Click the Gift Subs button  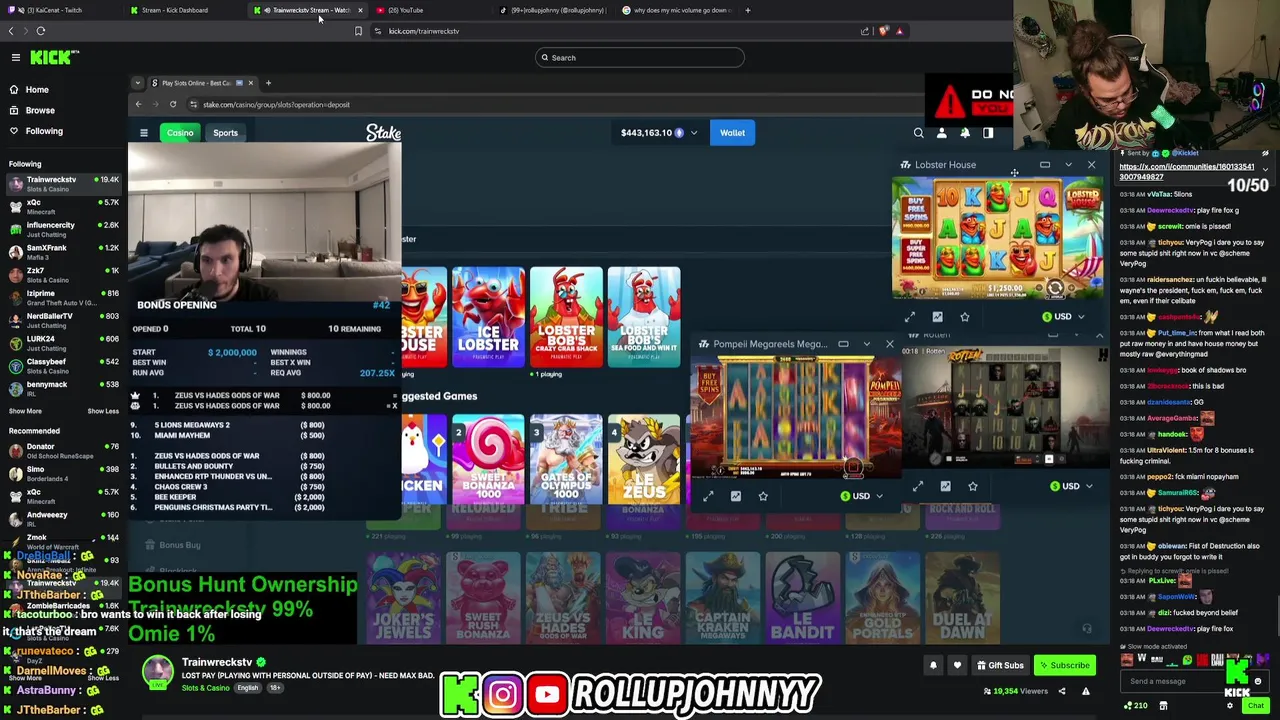click(1000, 665)
